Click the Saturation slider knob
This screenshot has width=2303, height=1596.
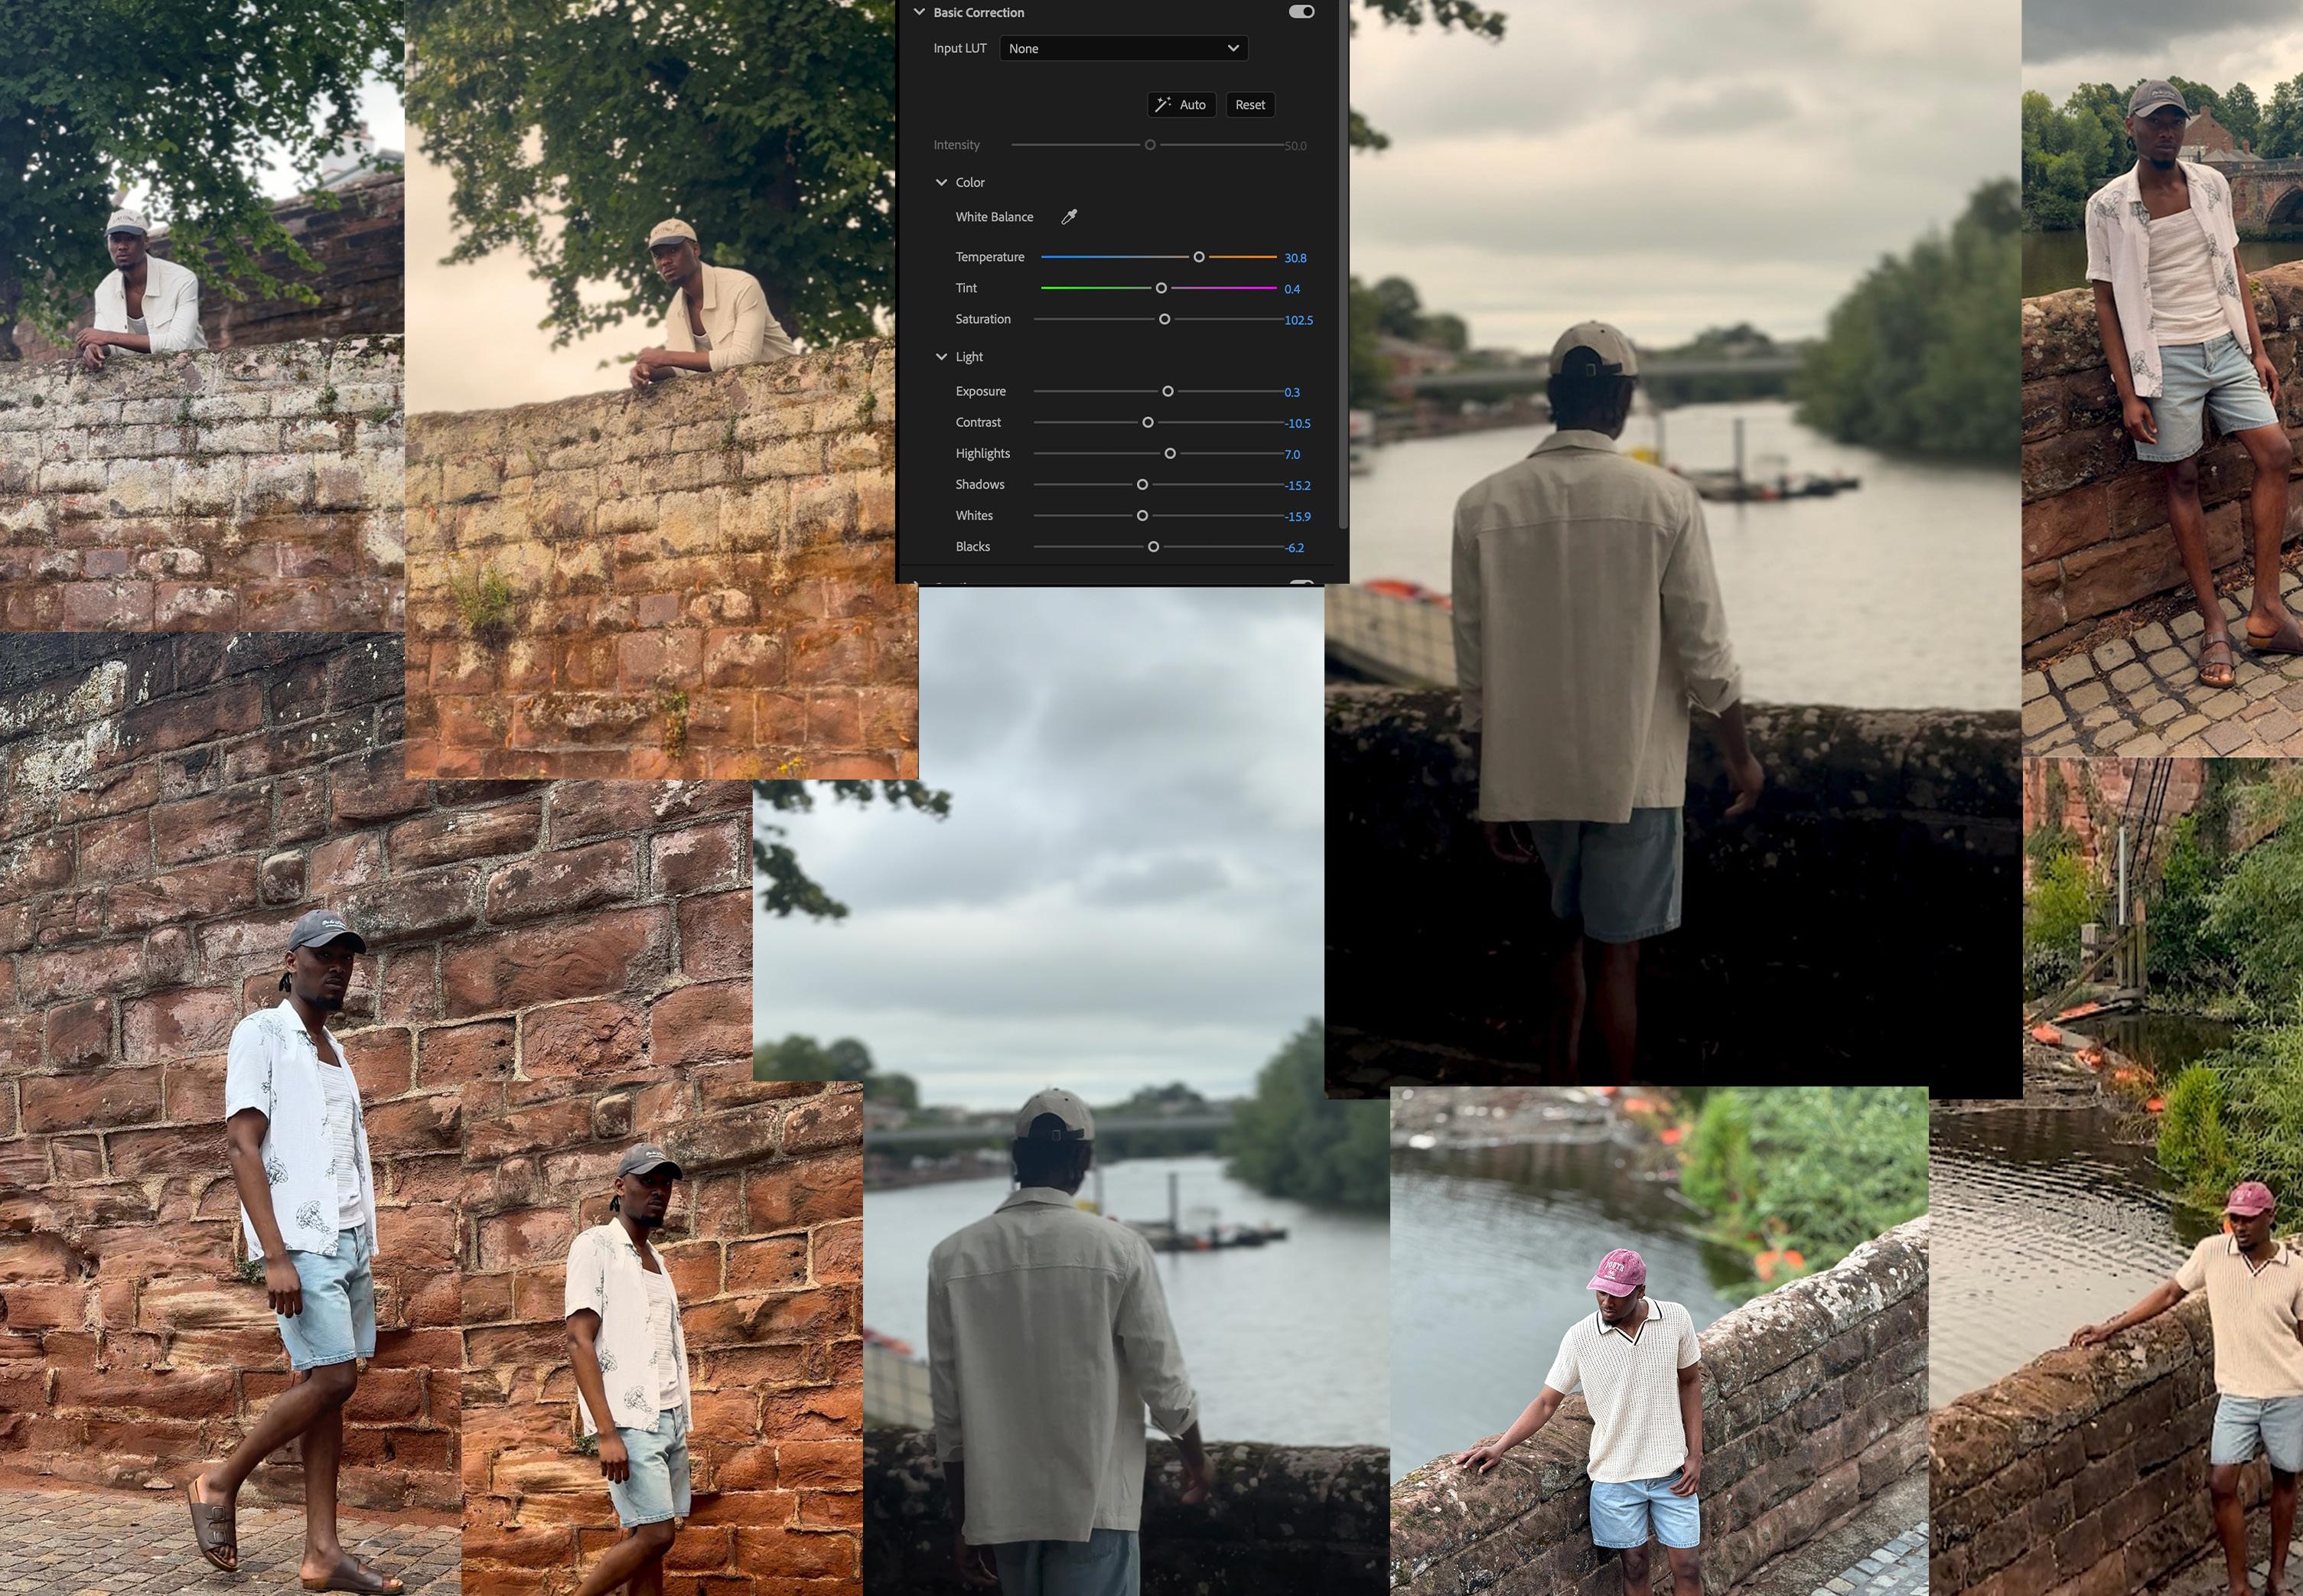click(1164, 319)
